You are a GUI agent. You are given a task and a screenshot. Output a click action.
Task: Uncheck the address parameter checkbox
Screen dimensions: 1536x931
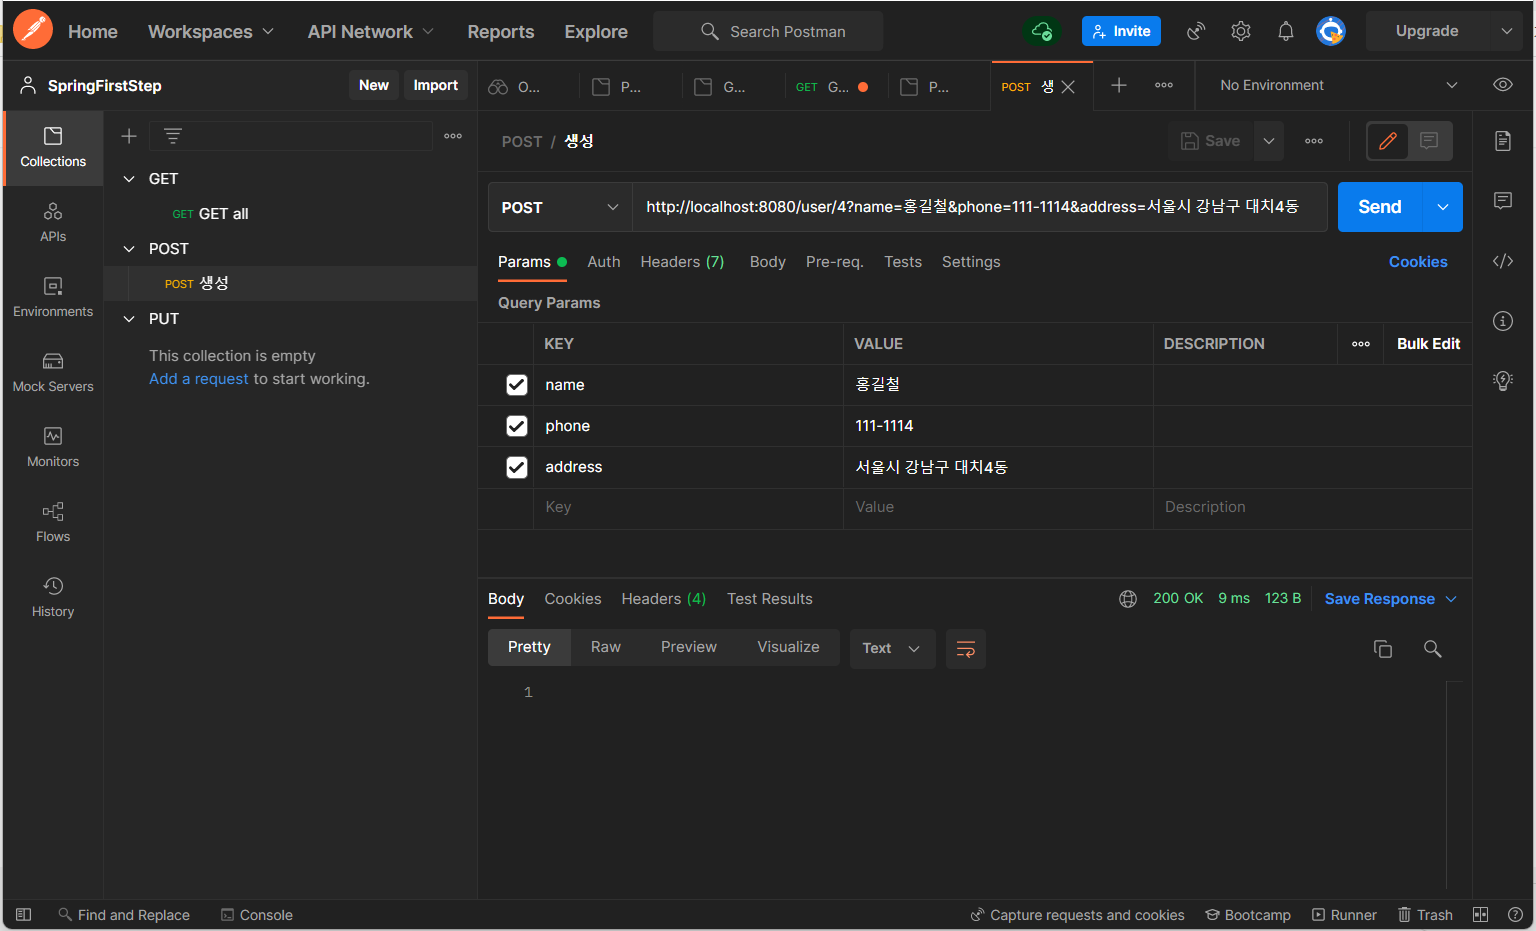click(x=517, y=467)
